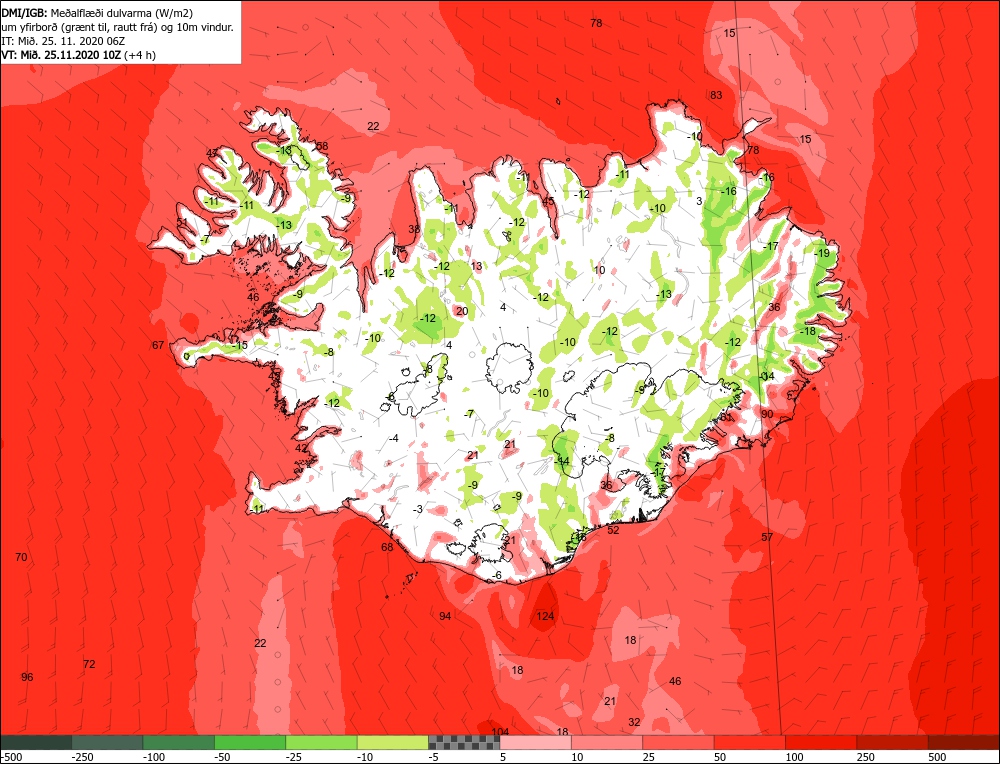Click the legend label '-100'
Viewport: 1000px width, 764px height.
point(154,757)
